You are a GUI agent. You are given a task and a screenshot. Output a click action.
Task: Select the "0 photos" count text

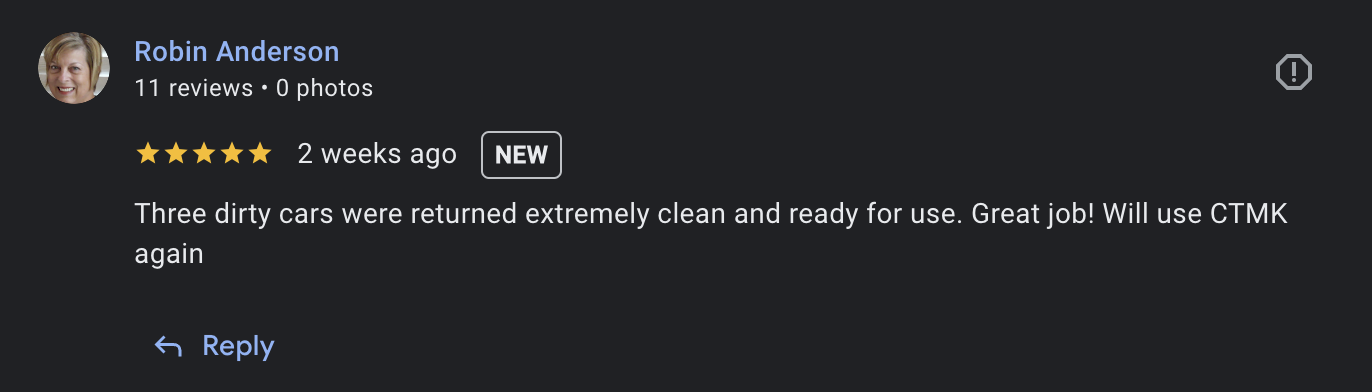[324, 88]
